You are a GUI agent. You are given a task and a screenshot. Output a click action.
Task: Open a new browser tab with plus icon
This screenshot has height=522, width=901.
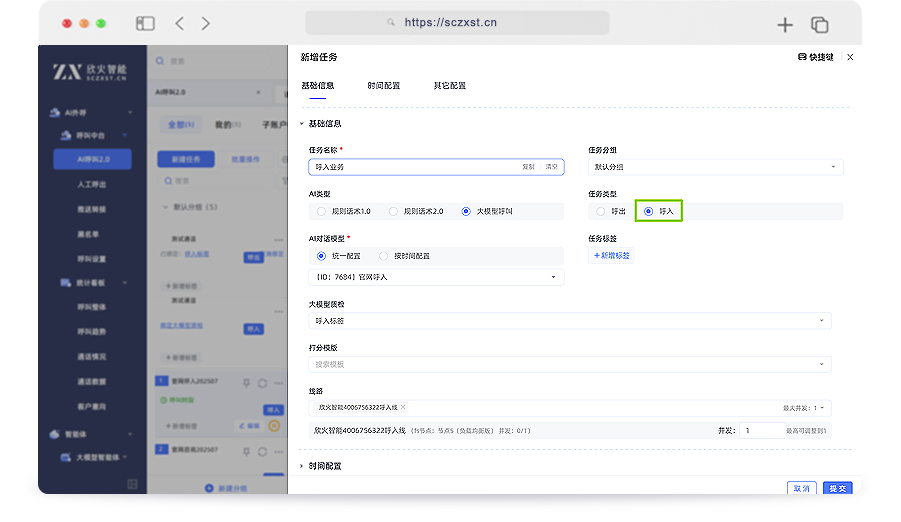click(x=785, y=25)
